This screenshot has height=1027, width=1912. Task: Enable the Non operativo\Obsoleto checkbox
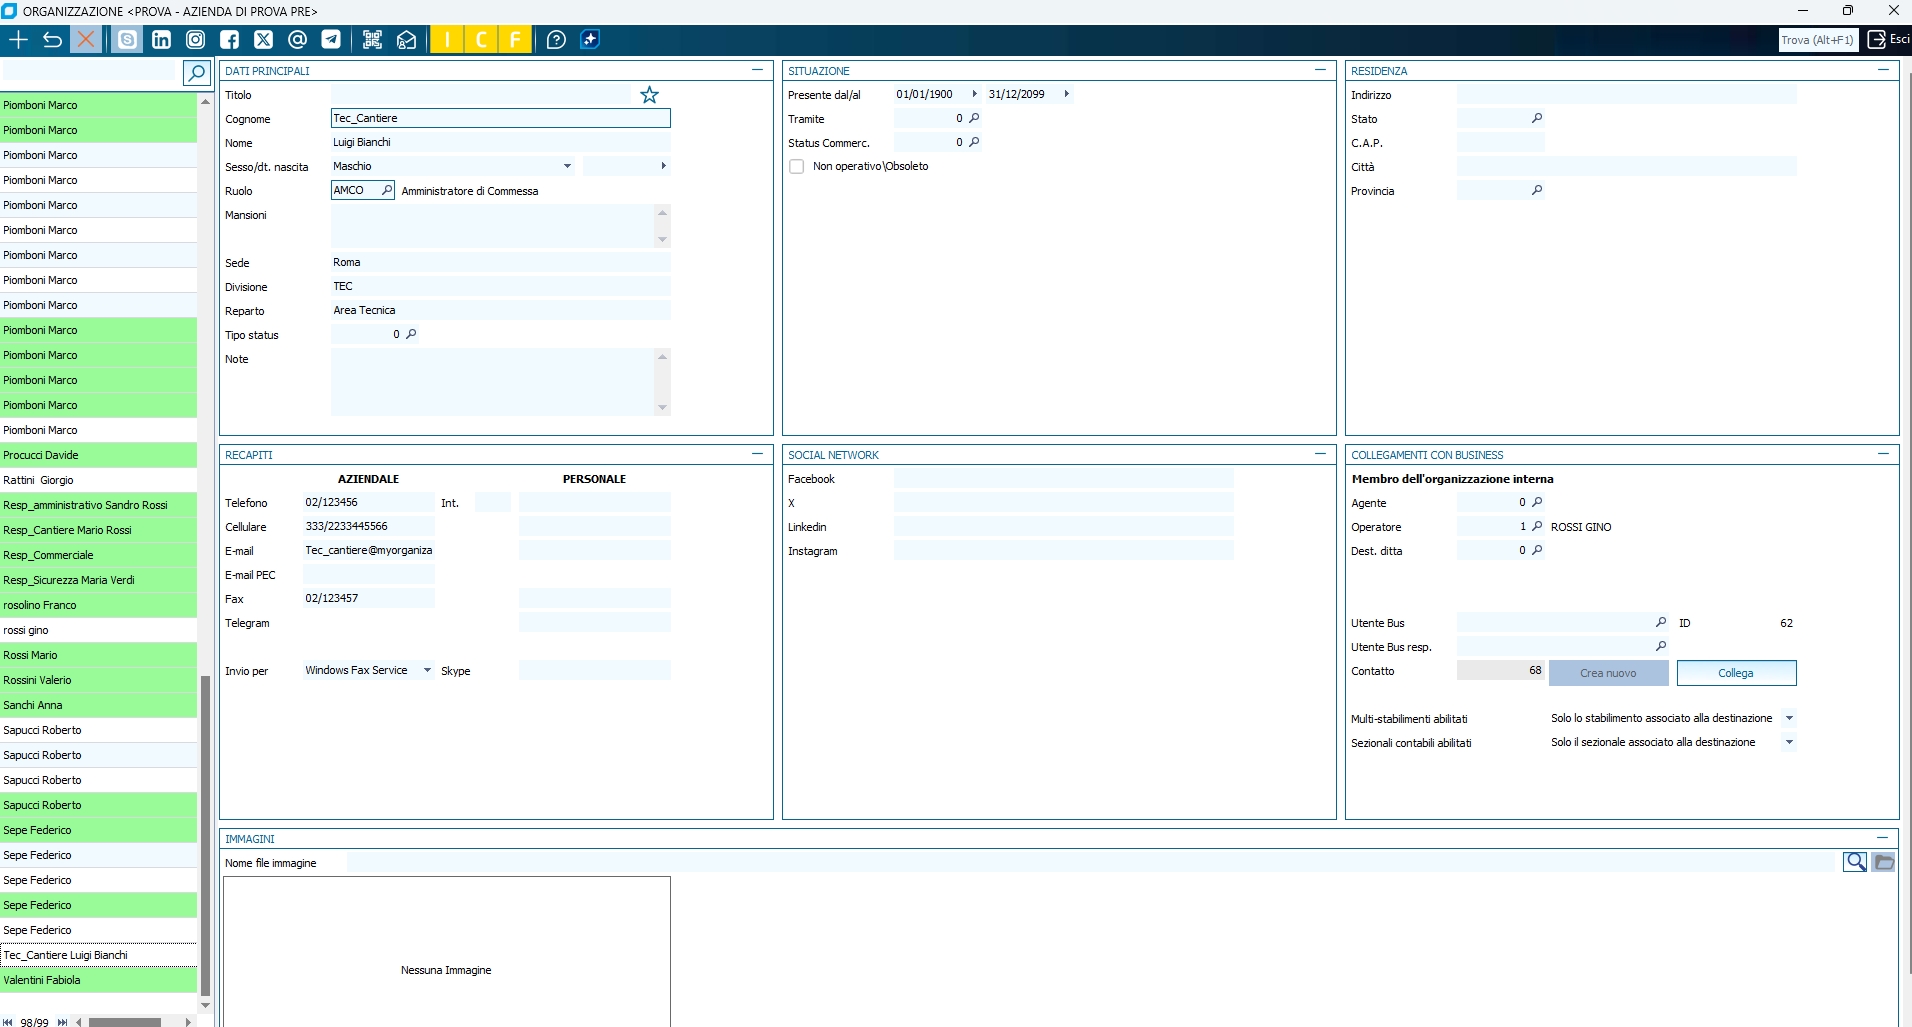[x=797, y=167]
